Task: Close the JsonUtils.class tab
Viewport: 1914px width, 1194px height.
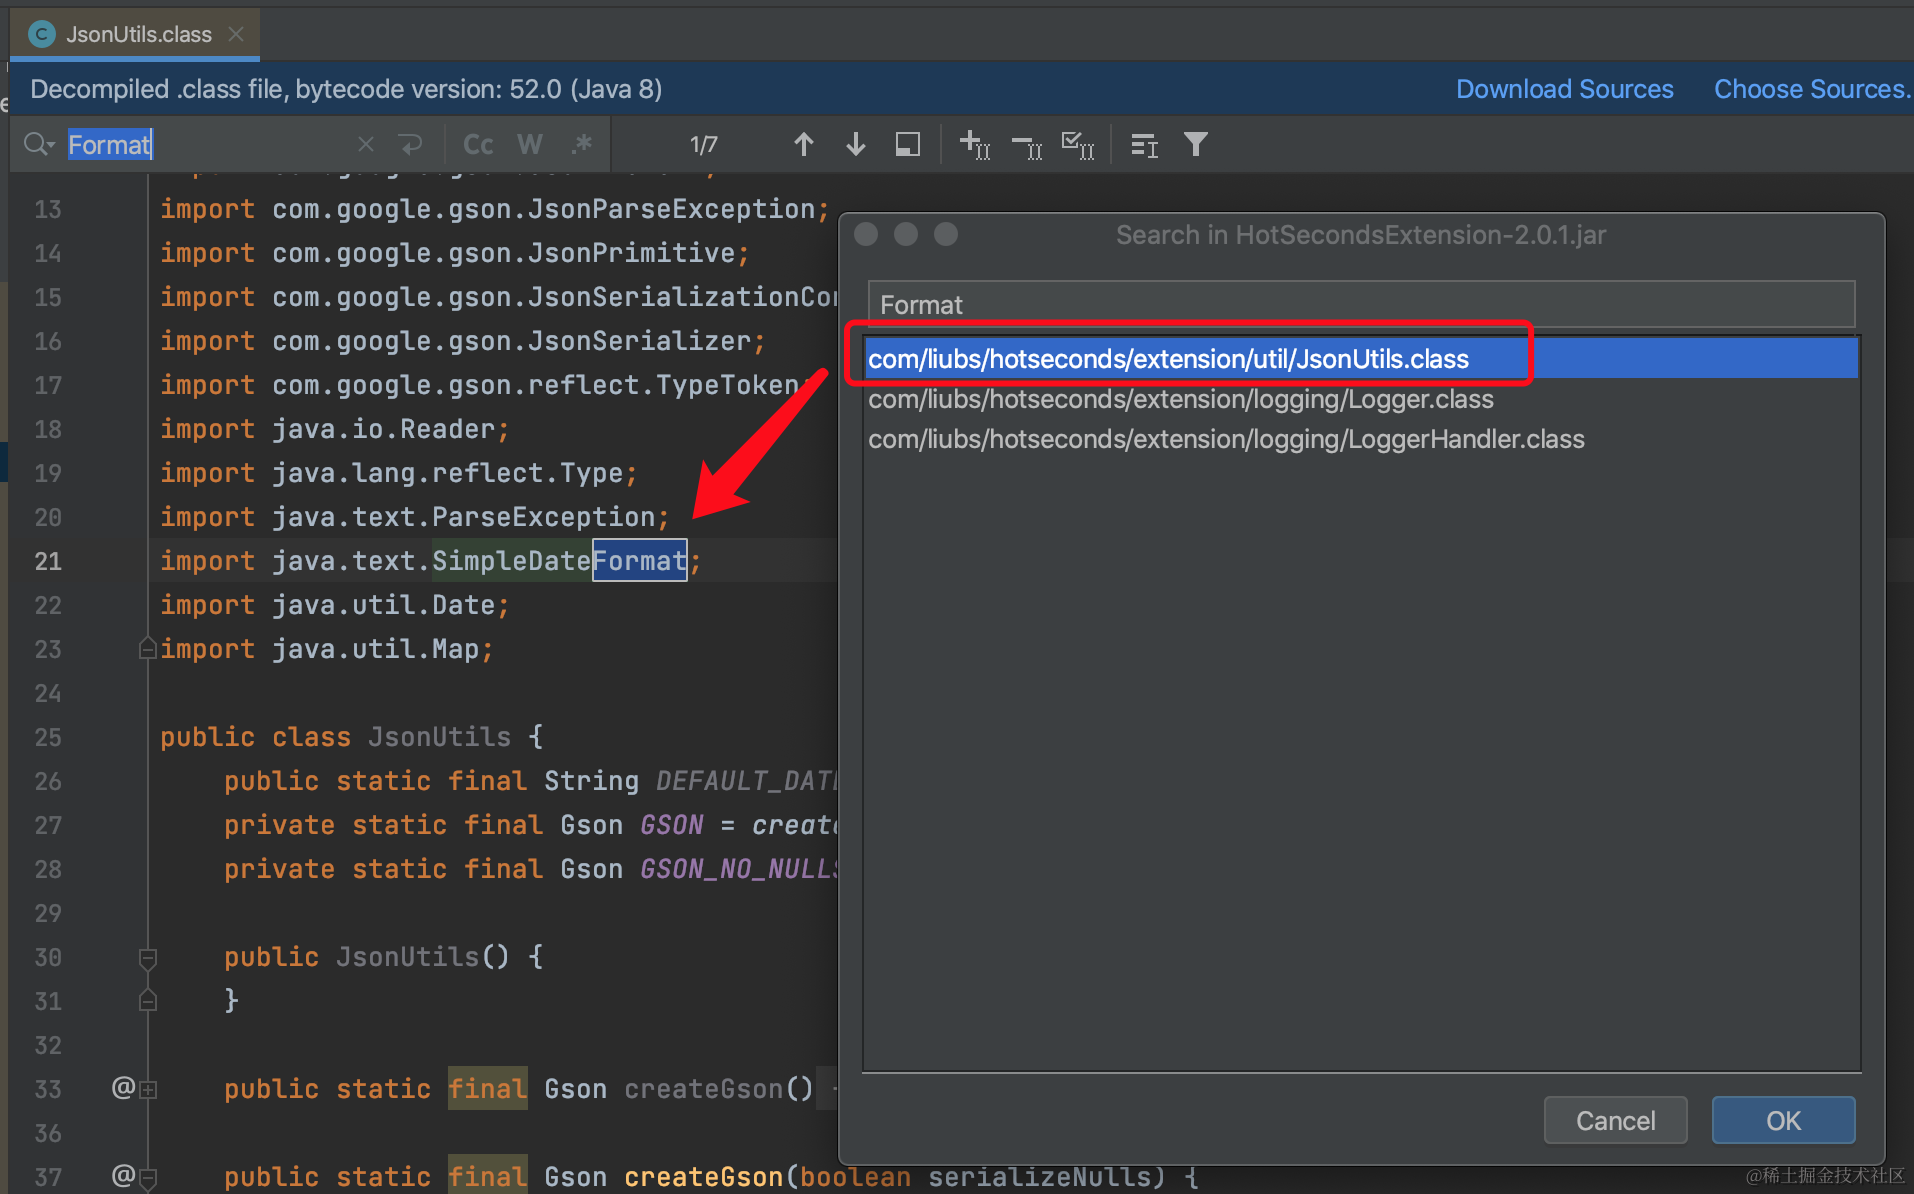Action: 236,34
